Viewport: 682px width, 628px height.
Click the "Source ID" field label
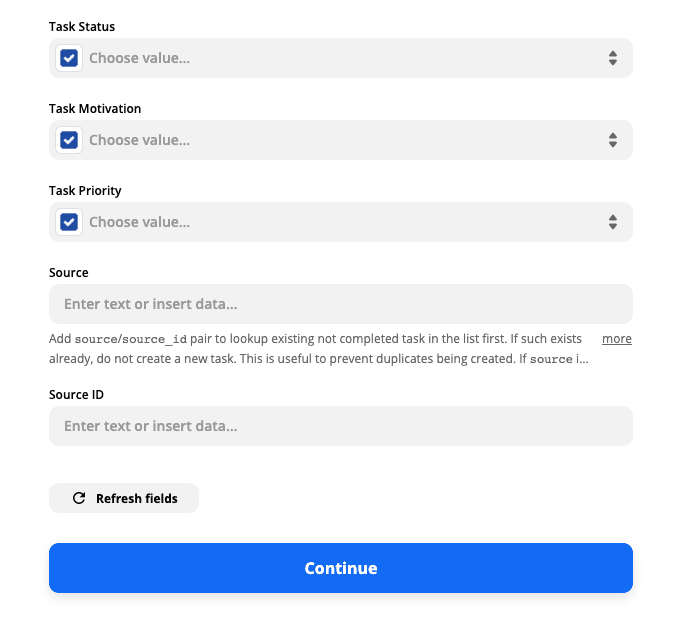click(x=76, y=394)
